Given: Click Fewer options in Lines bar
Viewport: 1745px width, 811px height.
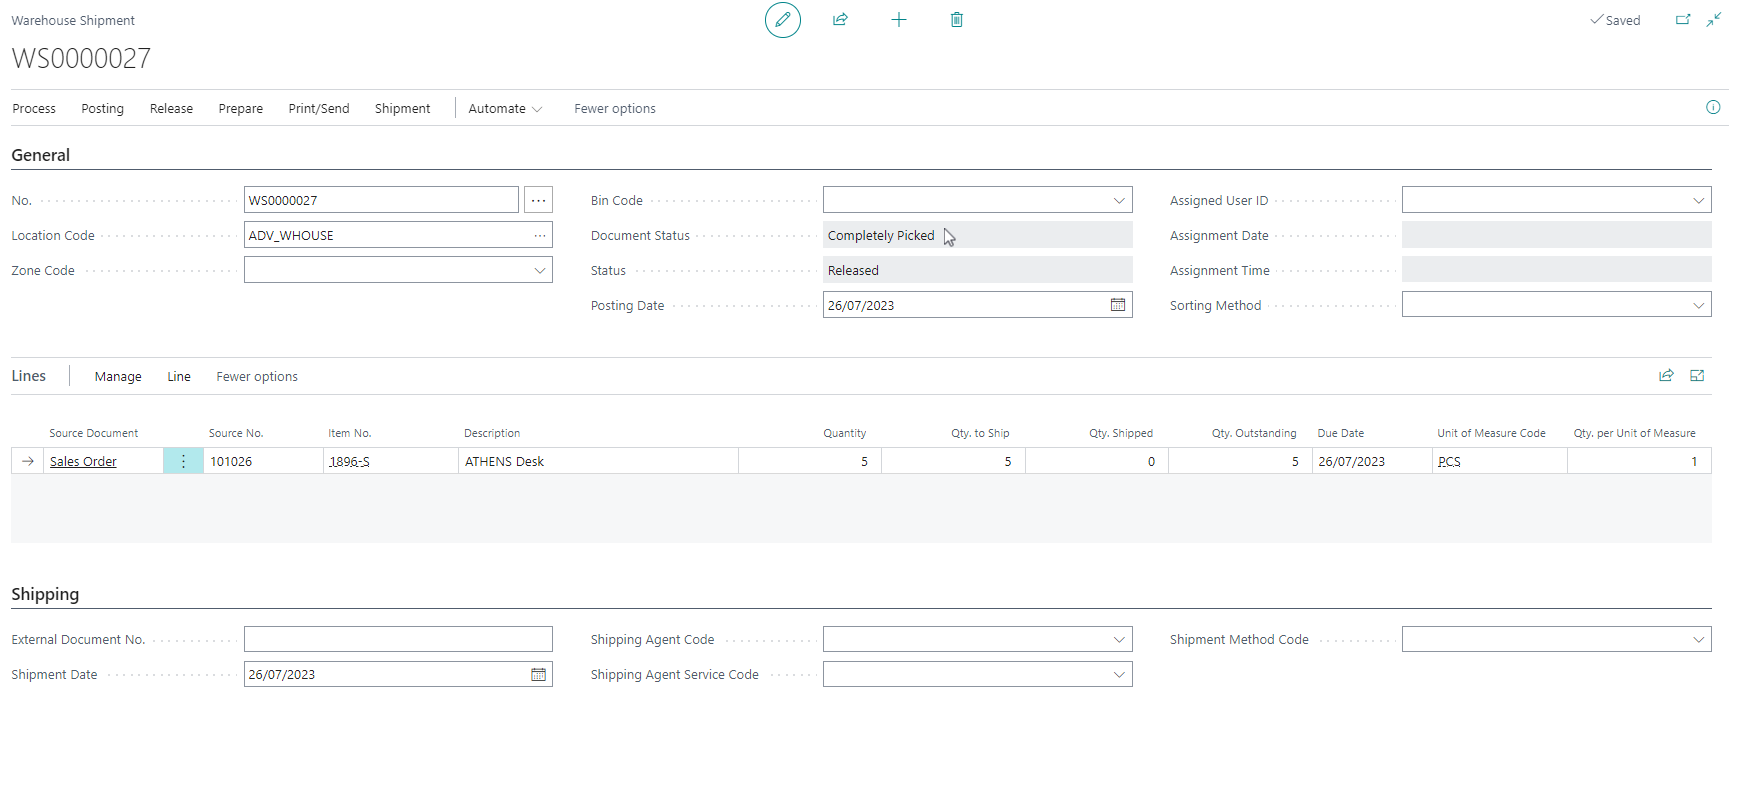Looking at the screenshot, I should pyautogui.click(x=257, y=376).
